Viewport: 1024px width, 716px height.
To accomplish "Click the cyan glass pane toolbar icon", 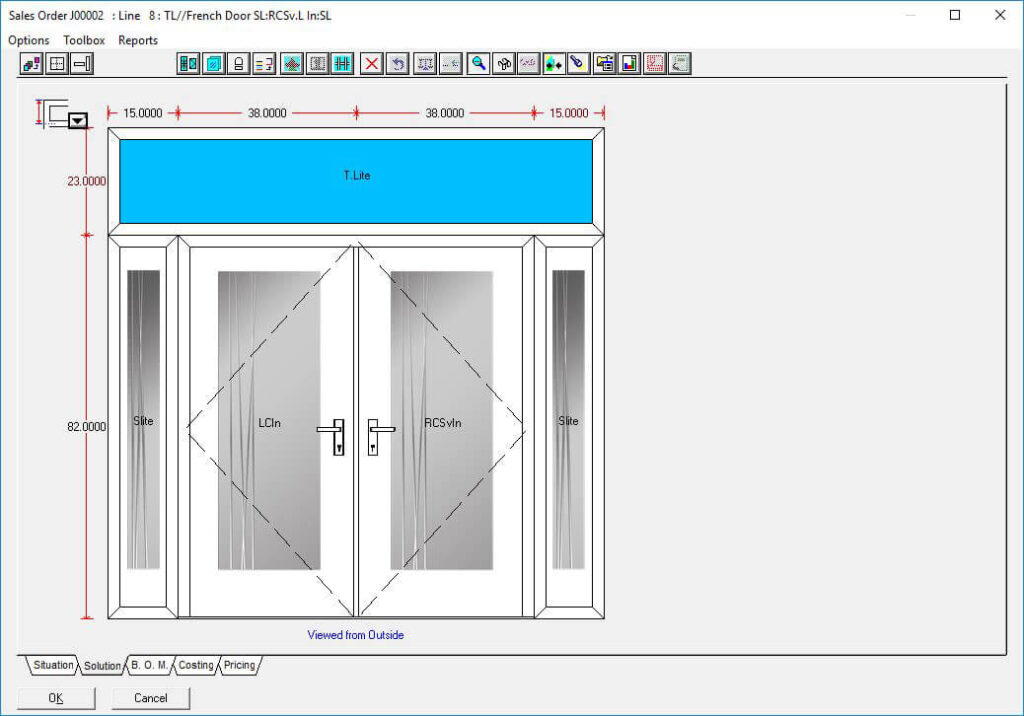I will click(x=214, y=64).
